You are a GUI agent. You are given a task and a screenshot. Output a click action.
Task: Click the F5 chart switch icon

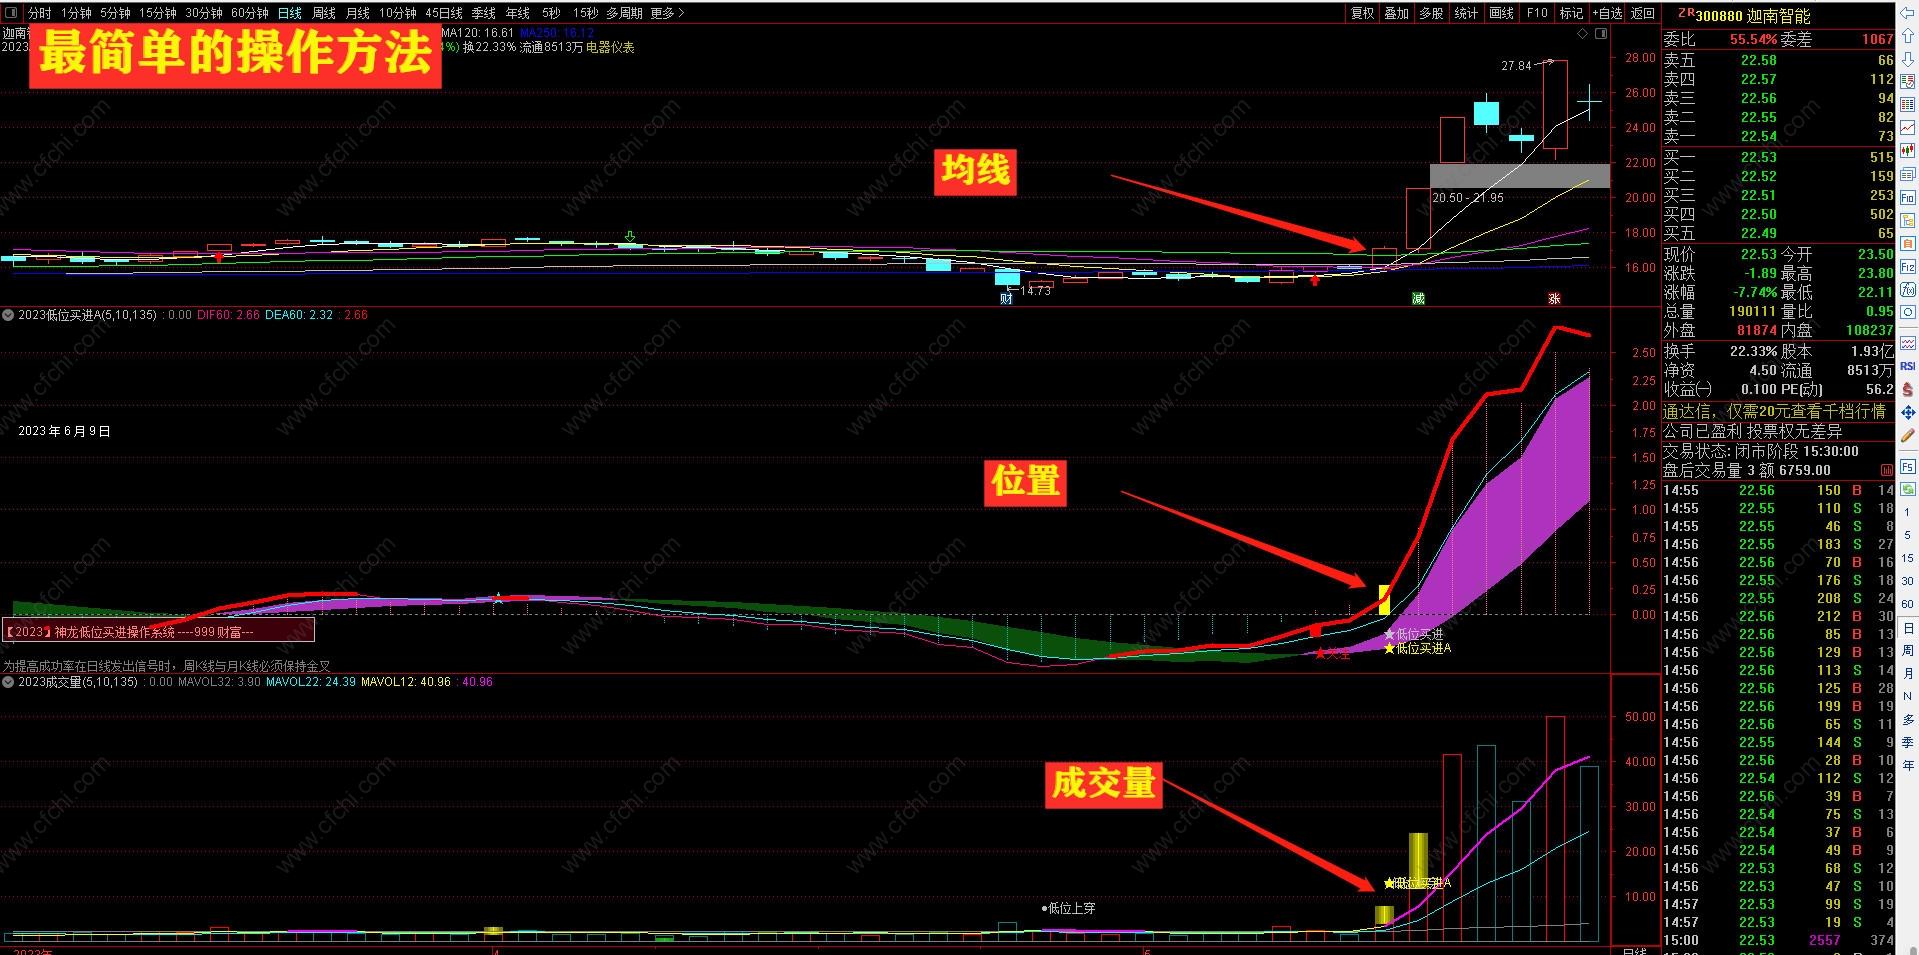1908,467
